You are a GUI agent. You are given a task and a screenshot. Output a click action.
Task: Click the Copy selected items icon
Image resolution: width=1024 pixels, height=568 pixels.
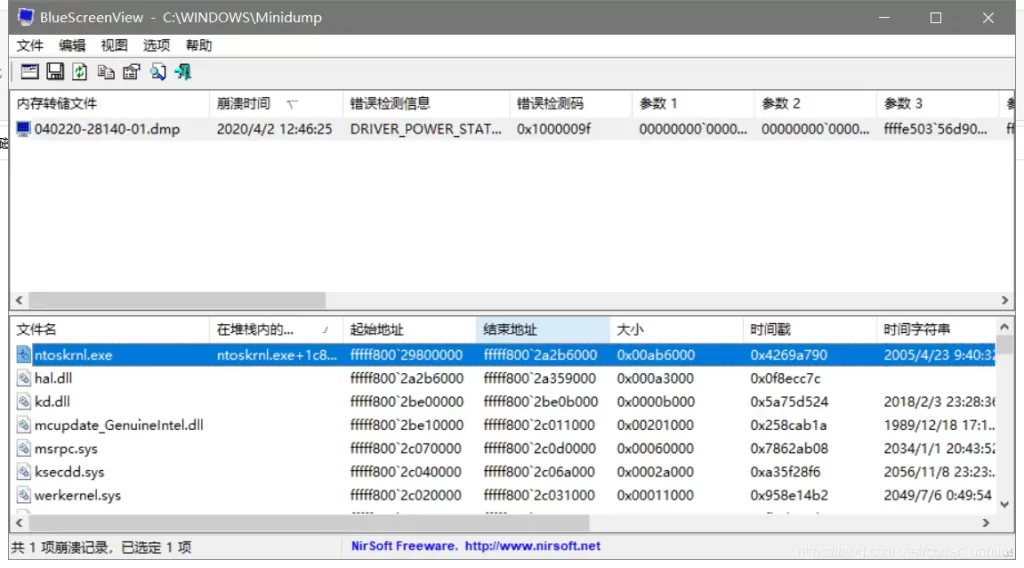coord(106,72)
